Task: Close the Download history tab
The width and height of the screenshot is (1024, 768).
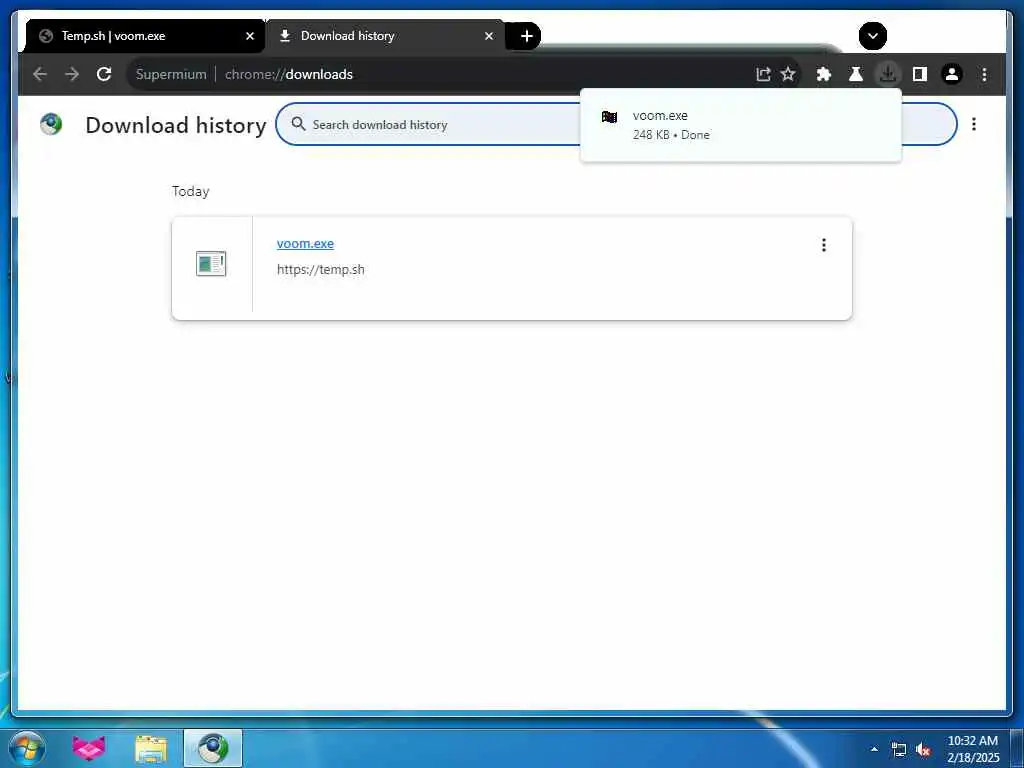Action: (x=488, y=36)
